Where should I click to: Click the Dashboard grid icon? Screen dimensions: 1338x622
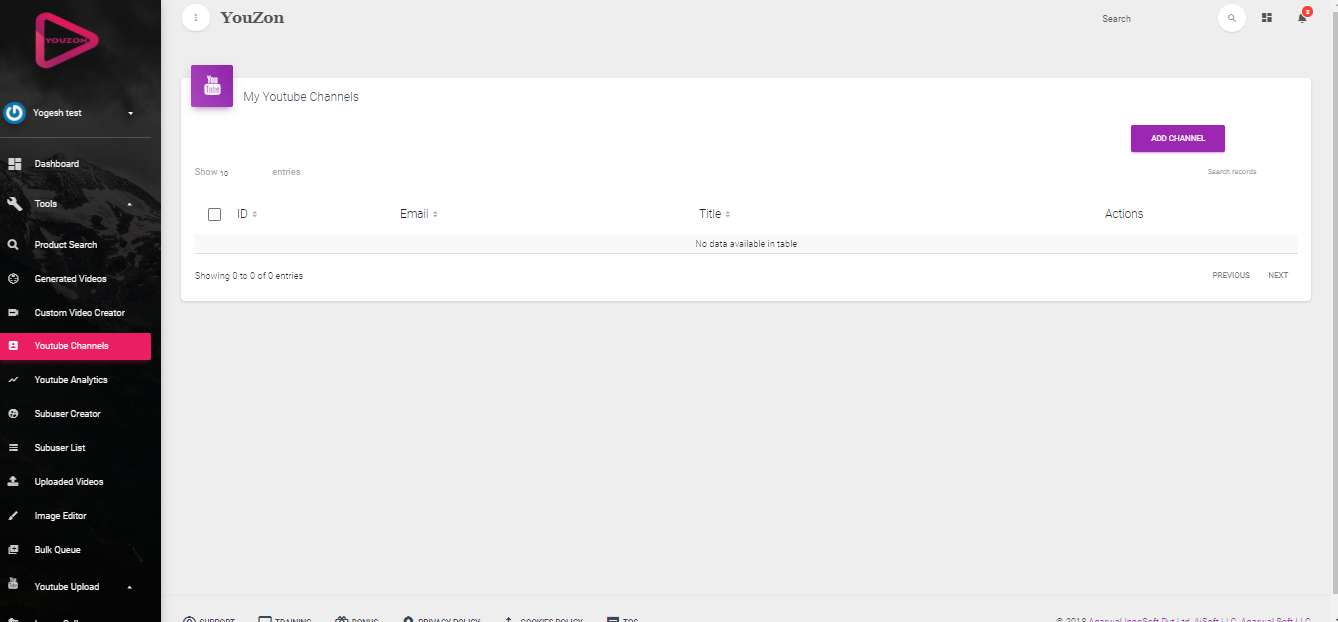click(14, 164)
